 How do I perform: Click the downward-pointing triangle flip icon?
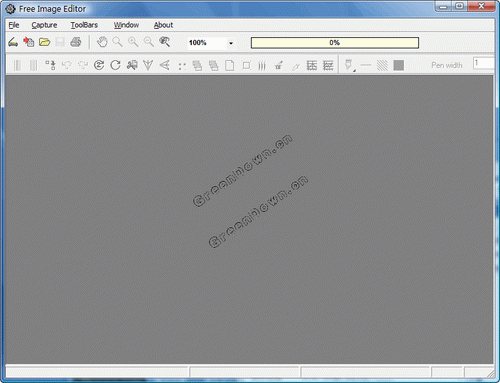point(148,65)
